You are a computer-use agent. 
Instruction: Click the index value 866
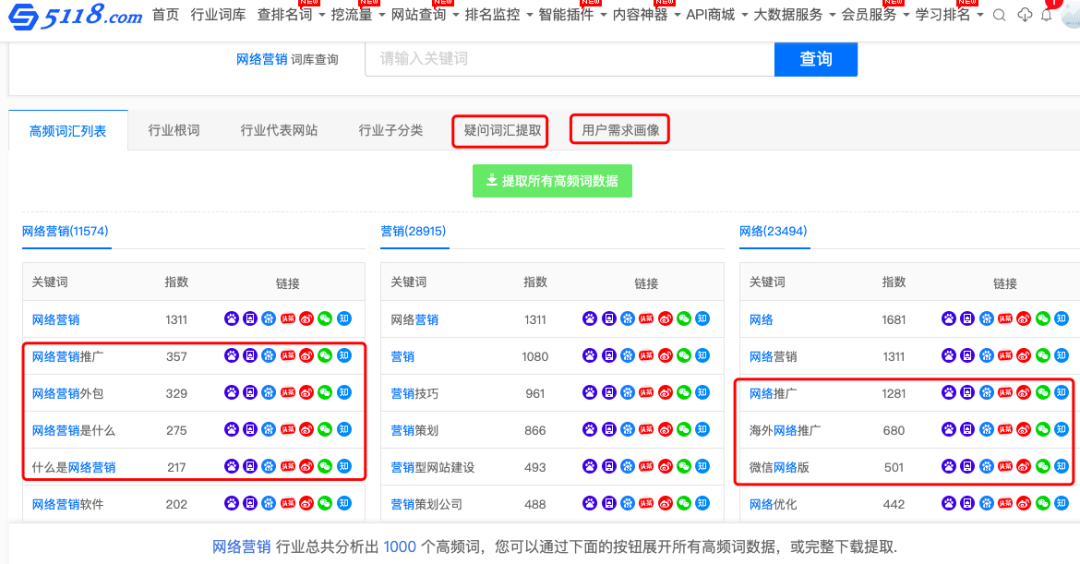[x=535, y=430]
